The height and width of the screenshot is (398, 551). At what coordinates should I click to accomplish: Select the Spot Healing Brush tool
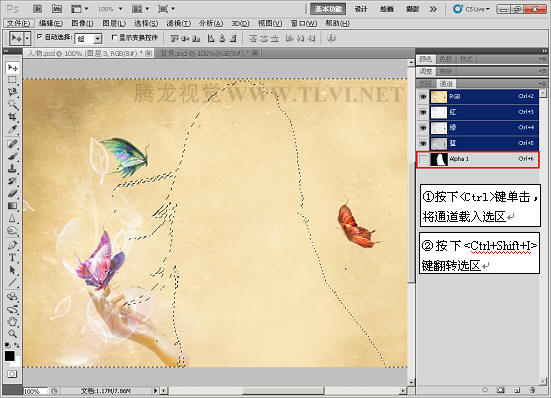point(13,144)
